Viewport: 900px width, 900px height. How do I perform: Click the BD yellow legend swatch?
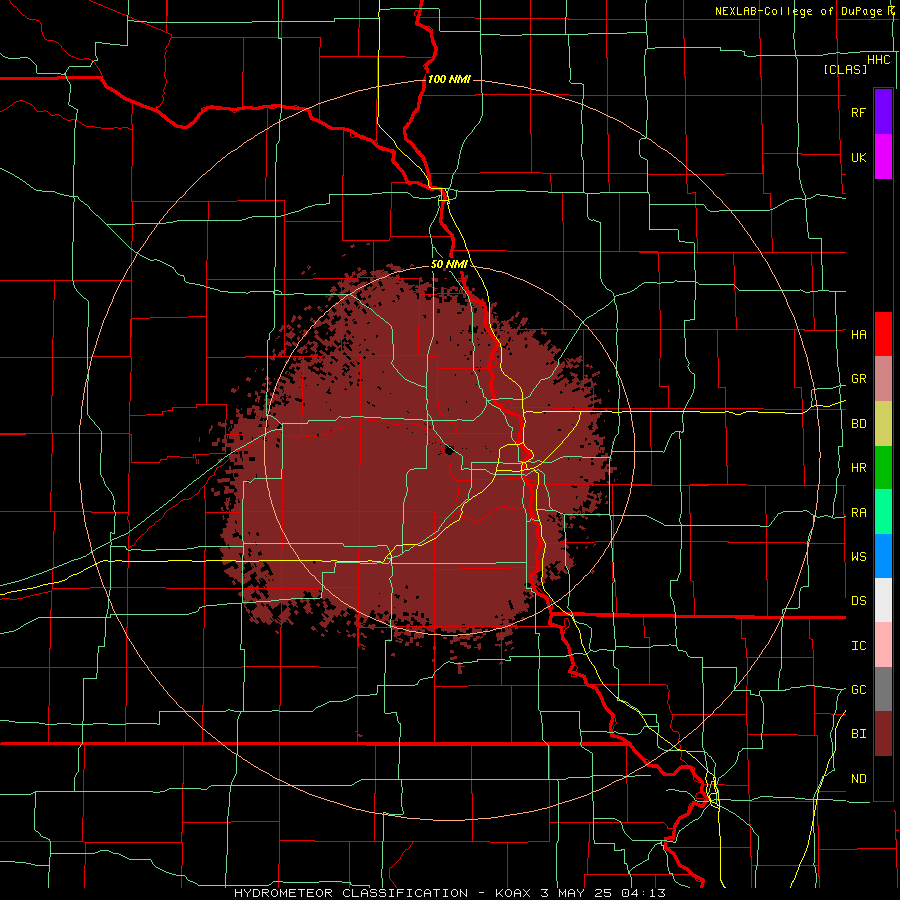[x=883, y=424]
